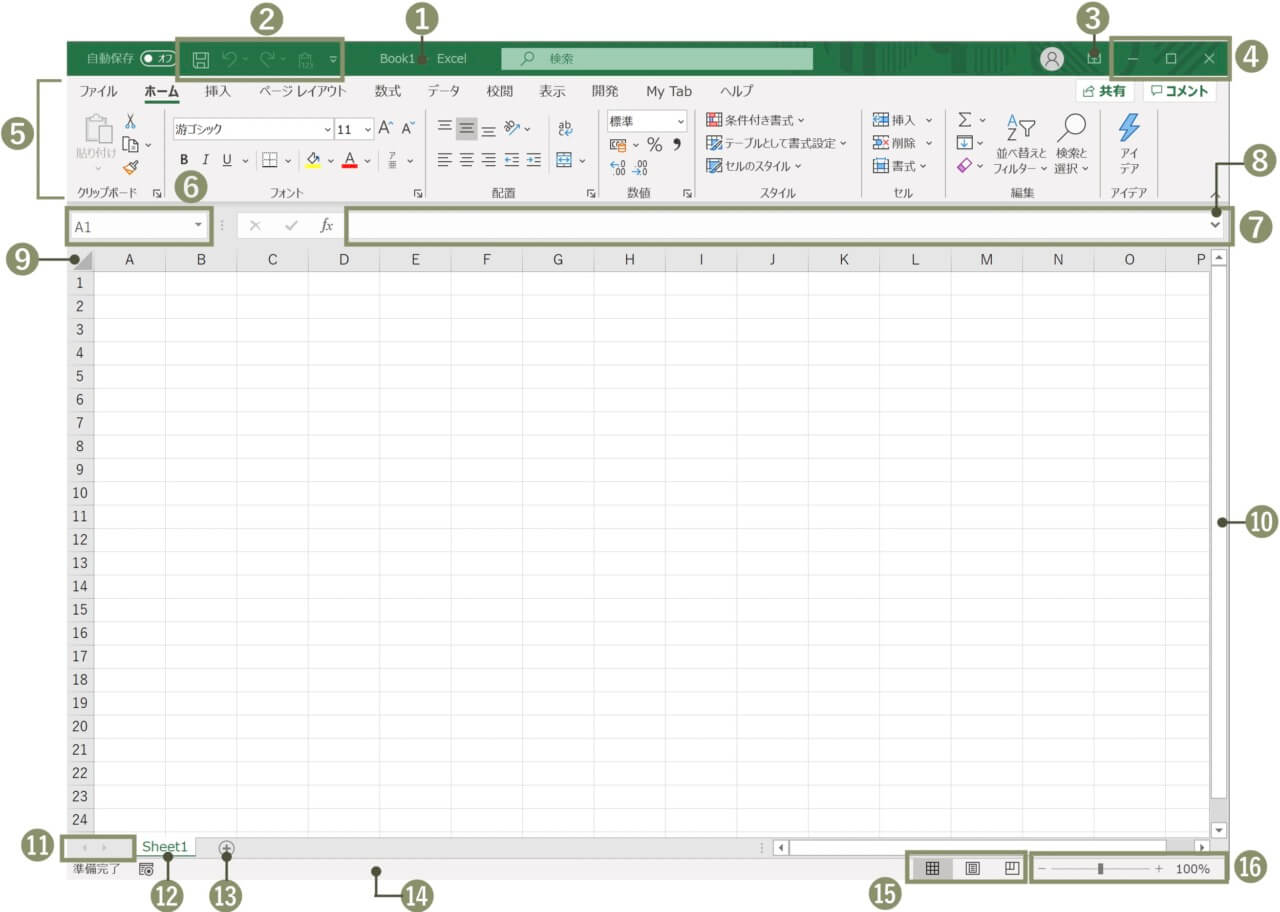The image size is (1280, 912).
Task: Click the red font color button
Action: (x=349, y=160)
